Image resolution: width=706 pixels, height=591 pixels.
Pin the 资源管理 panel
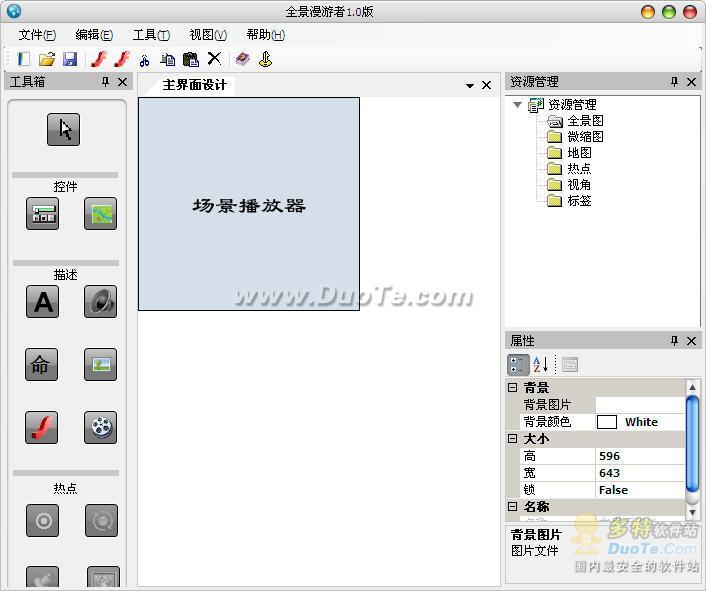click(674, 82)
